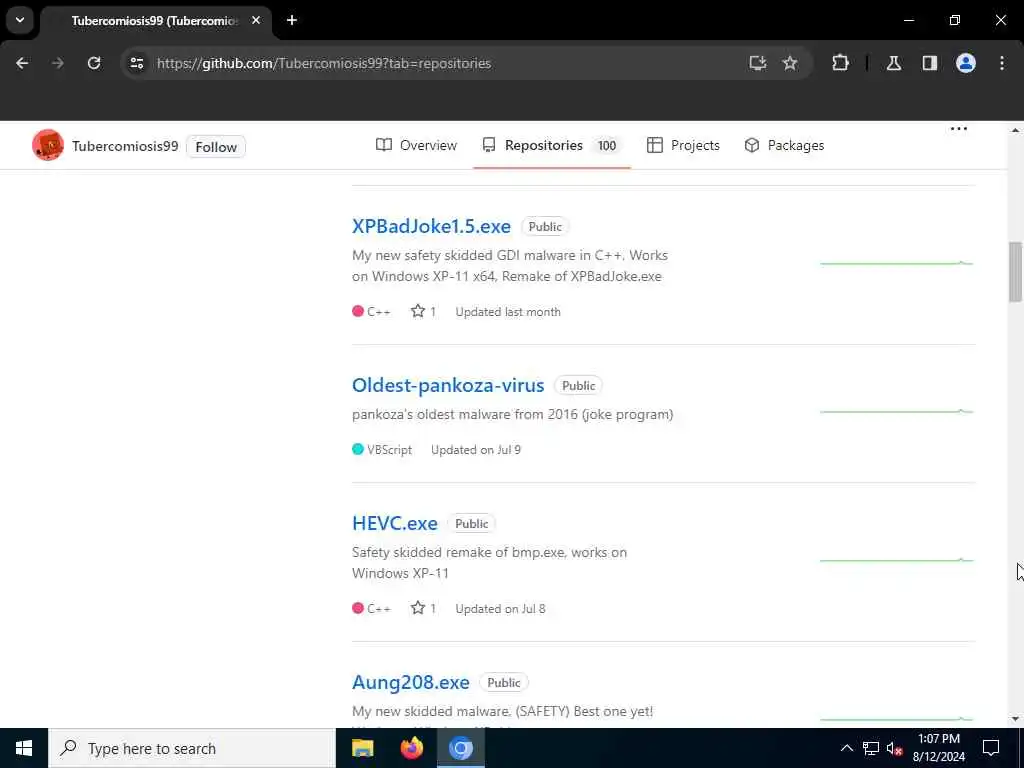Open the Oldest-pankoza-virus repository
The width and height of the screenshot is (1024, 768).
point(448,385)
